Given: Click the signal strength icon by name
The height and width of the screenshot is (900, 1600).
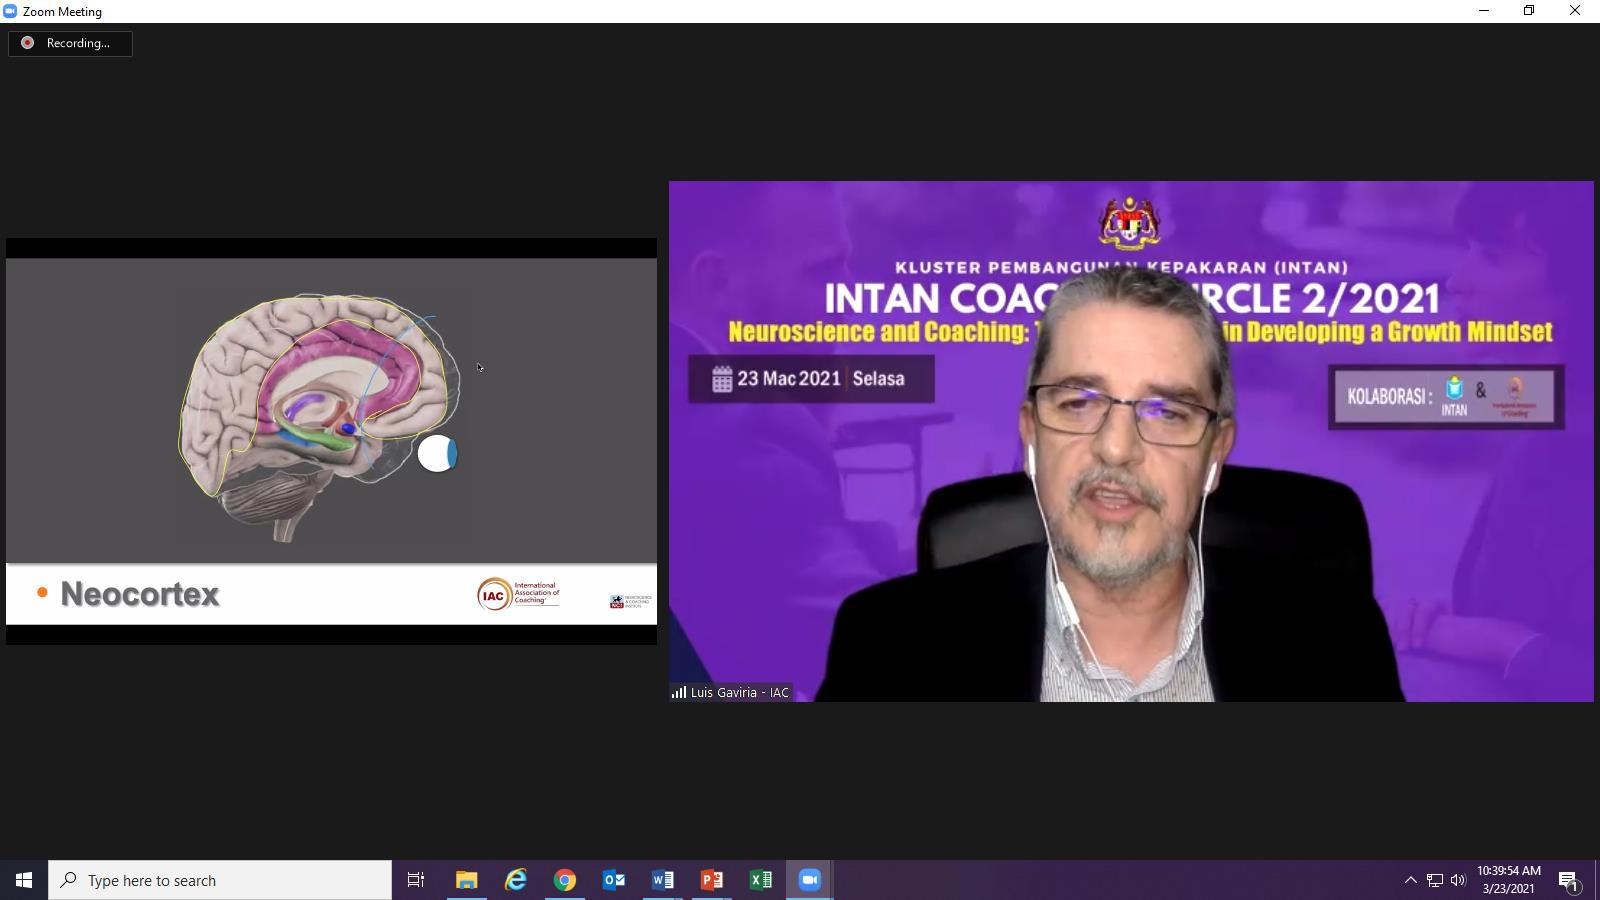Looking at the screenshot, I should pos(679,692).
